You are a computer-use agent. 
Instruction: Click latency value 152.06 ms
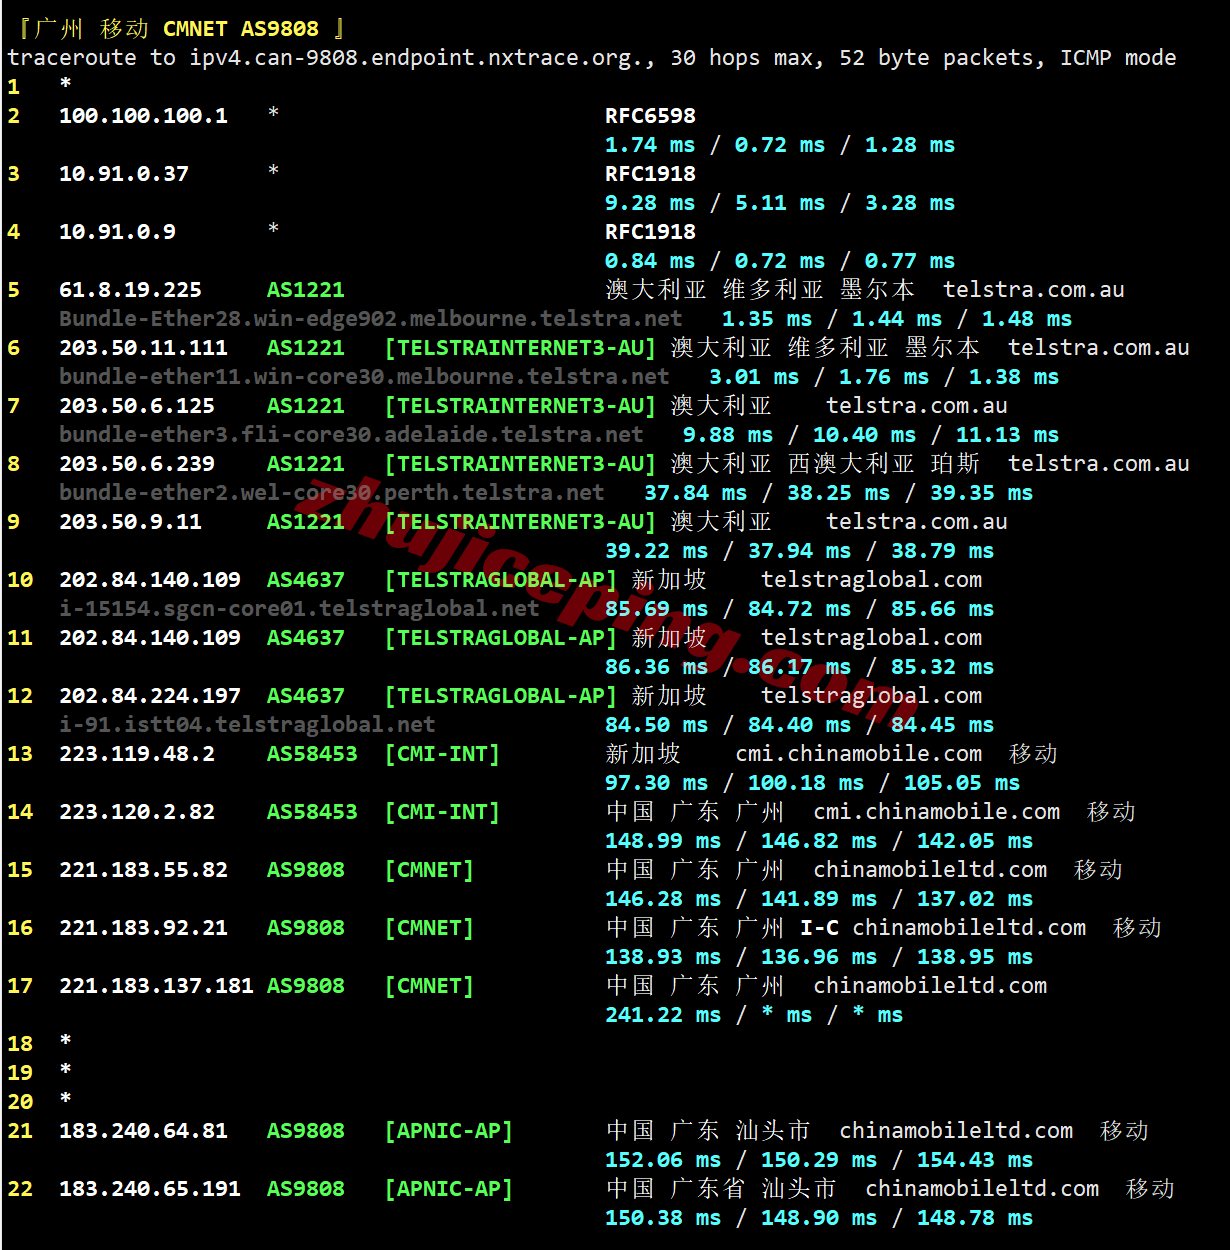[x=663, y=1160]
